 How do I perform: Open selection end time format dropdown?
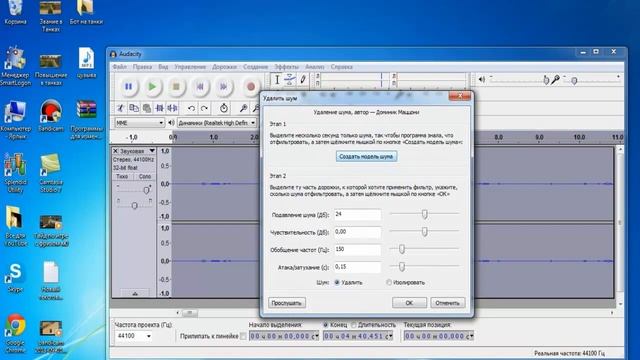[391, 336]
